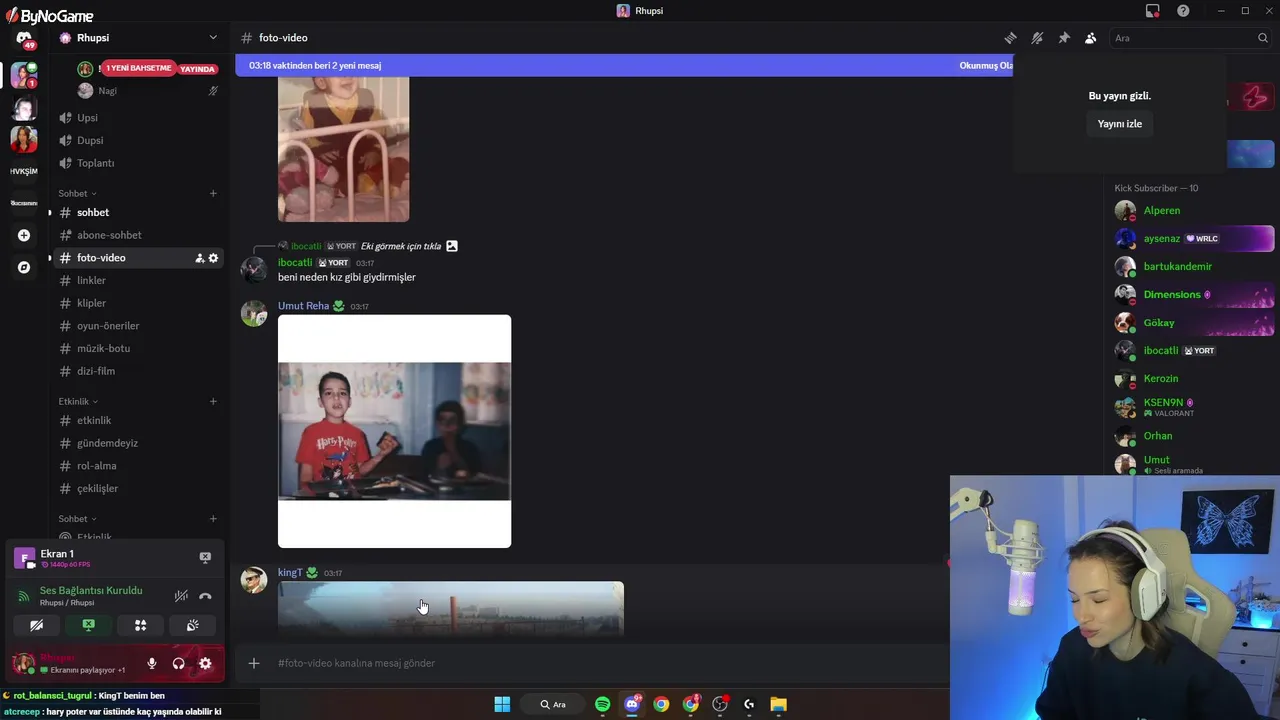Open direct messages home icon with 49 badge
The image size is (1280, 720).
pos(24,40)
